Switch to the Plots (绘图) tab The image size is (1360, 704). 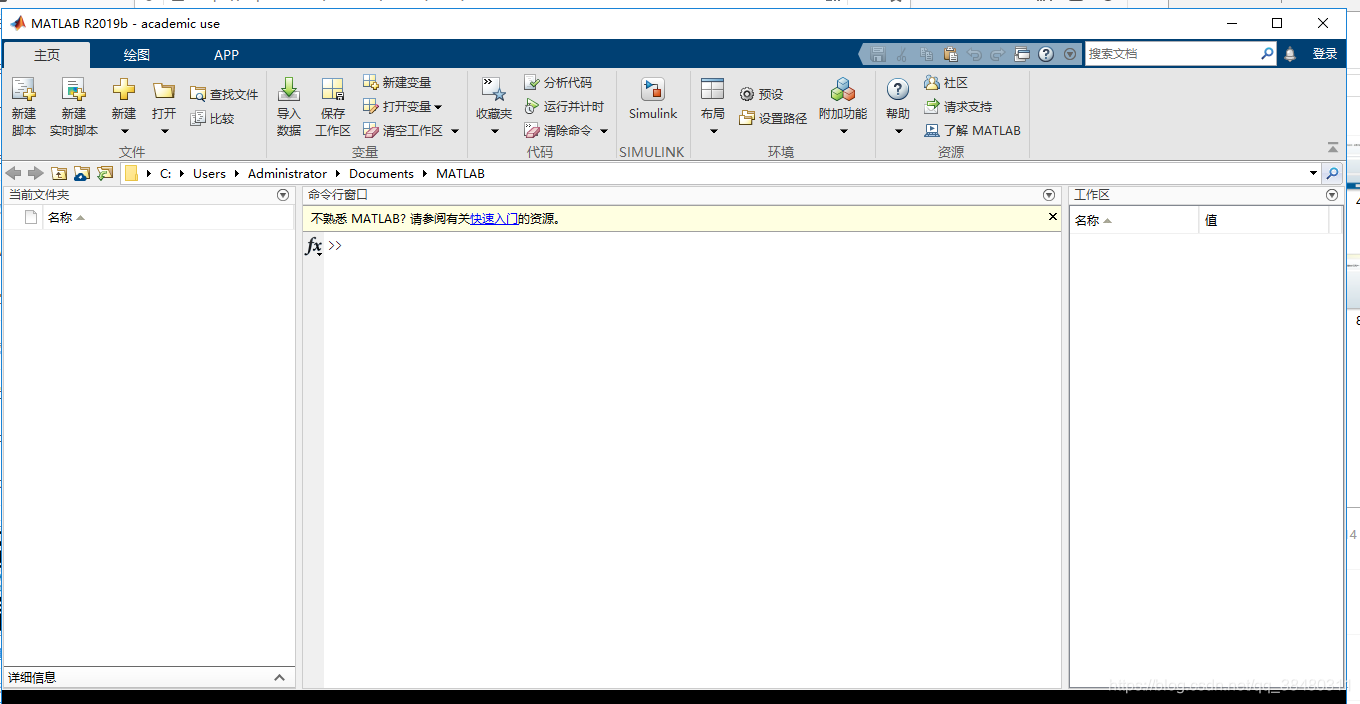pyautogui.click(x=137, y=55)
